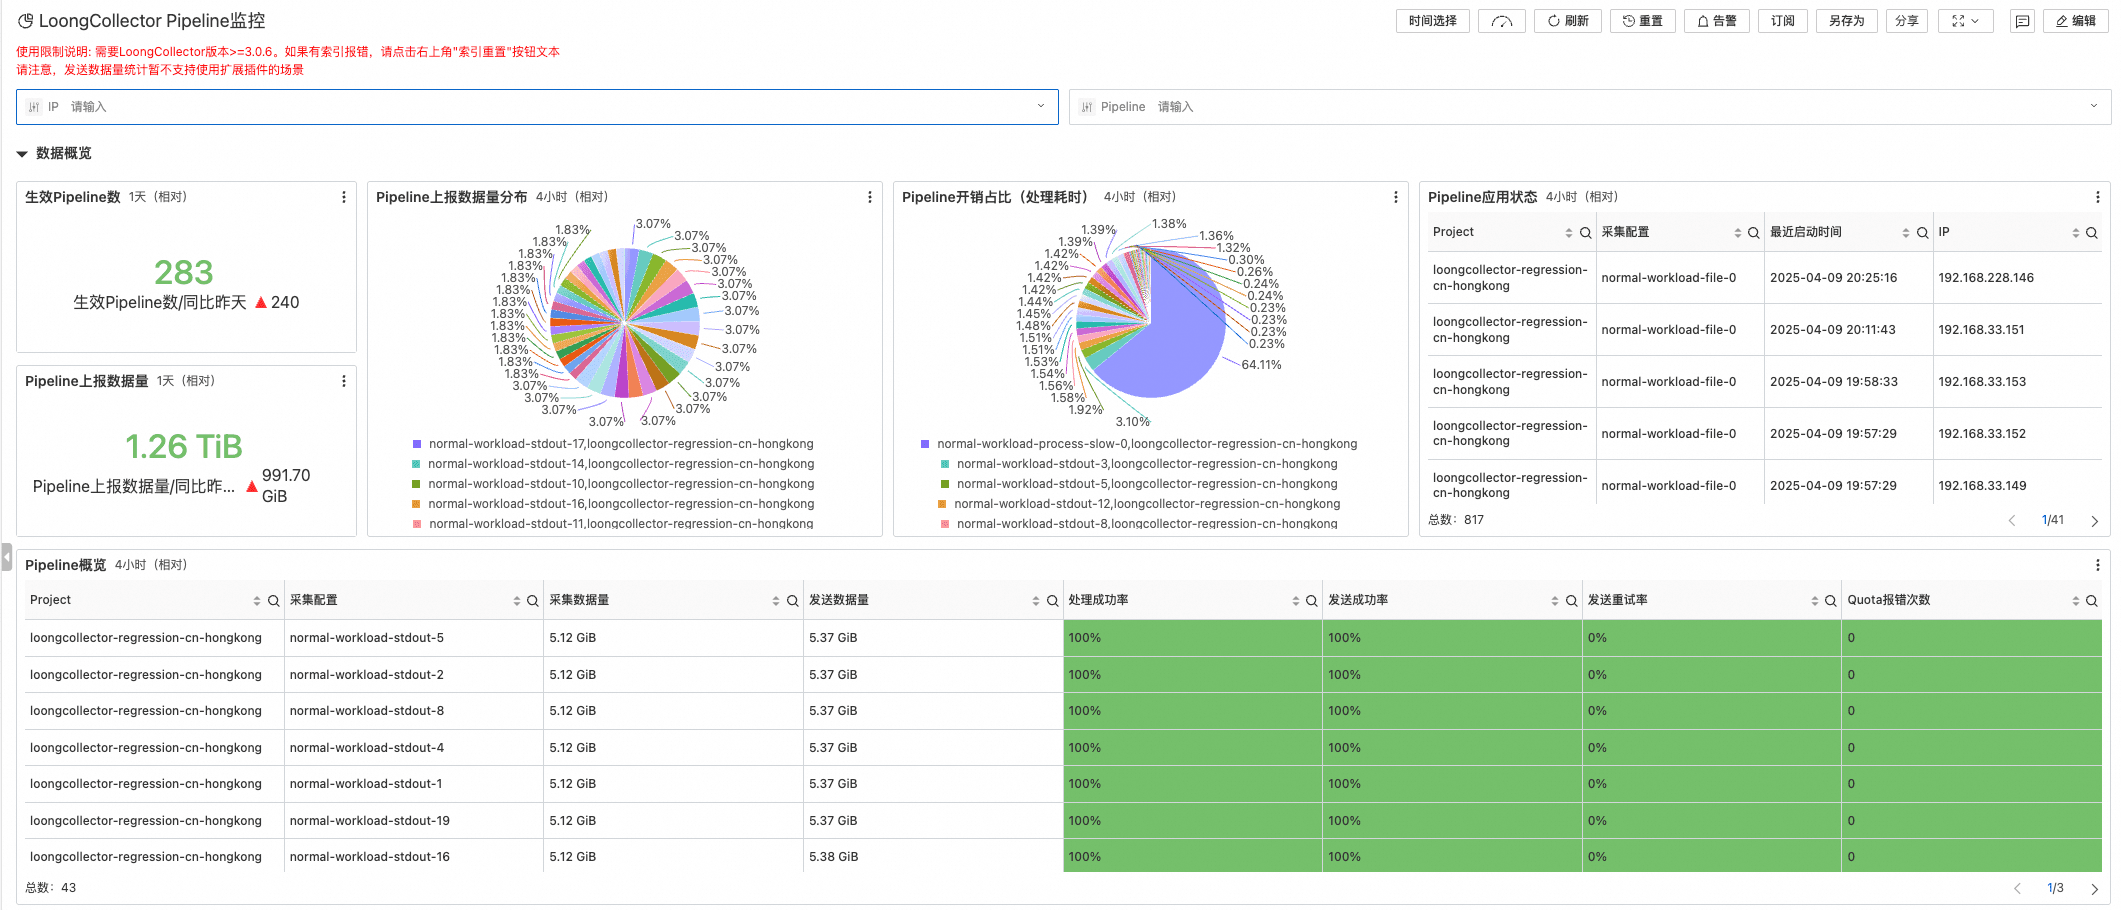2121x910 pixels.
Task: Click the 另存为 save-as button
Action: (1846, 21)
